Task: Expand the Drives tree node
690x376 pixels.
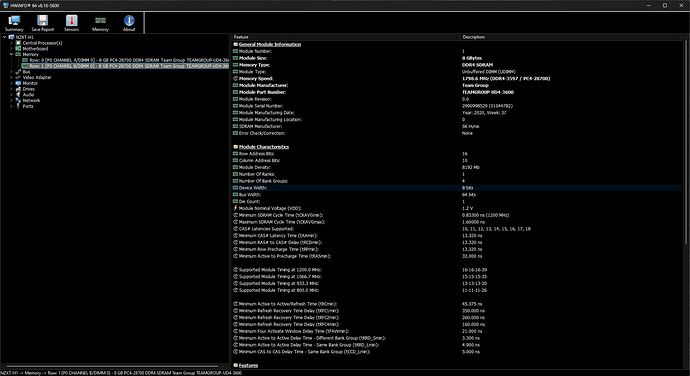Action: [x=11, y=89]
